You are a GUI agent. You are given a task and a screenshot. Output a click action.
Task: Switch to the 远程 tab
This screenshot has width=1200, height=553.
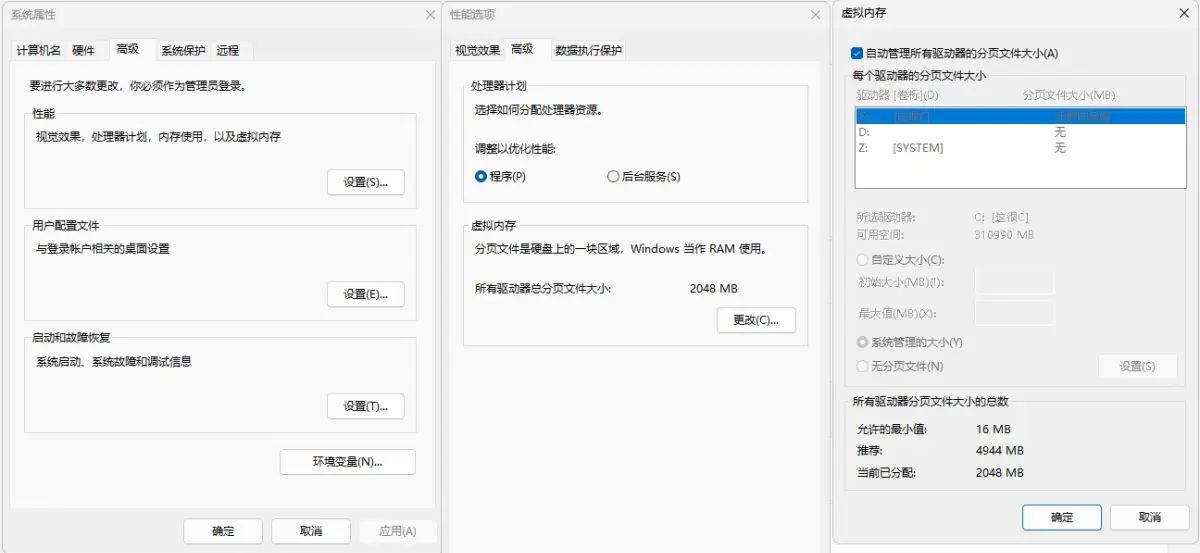coord(228,50)
